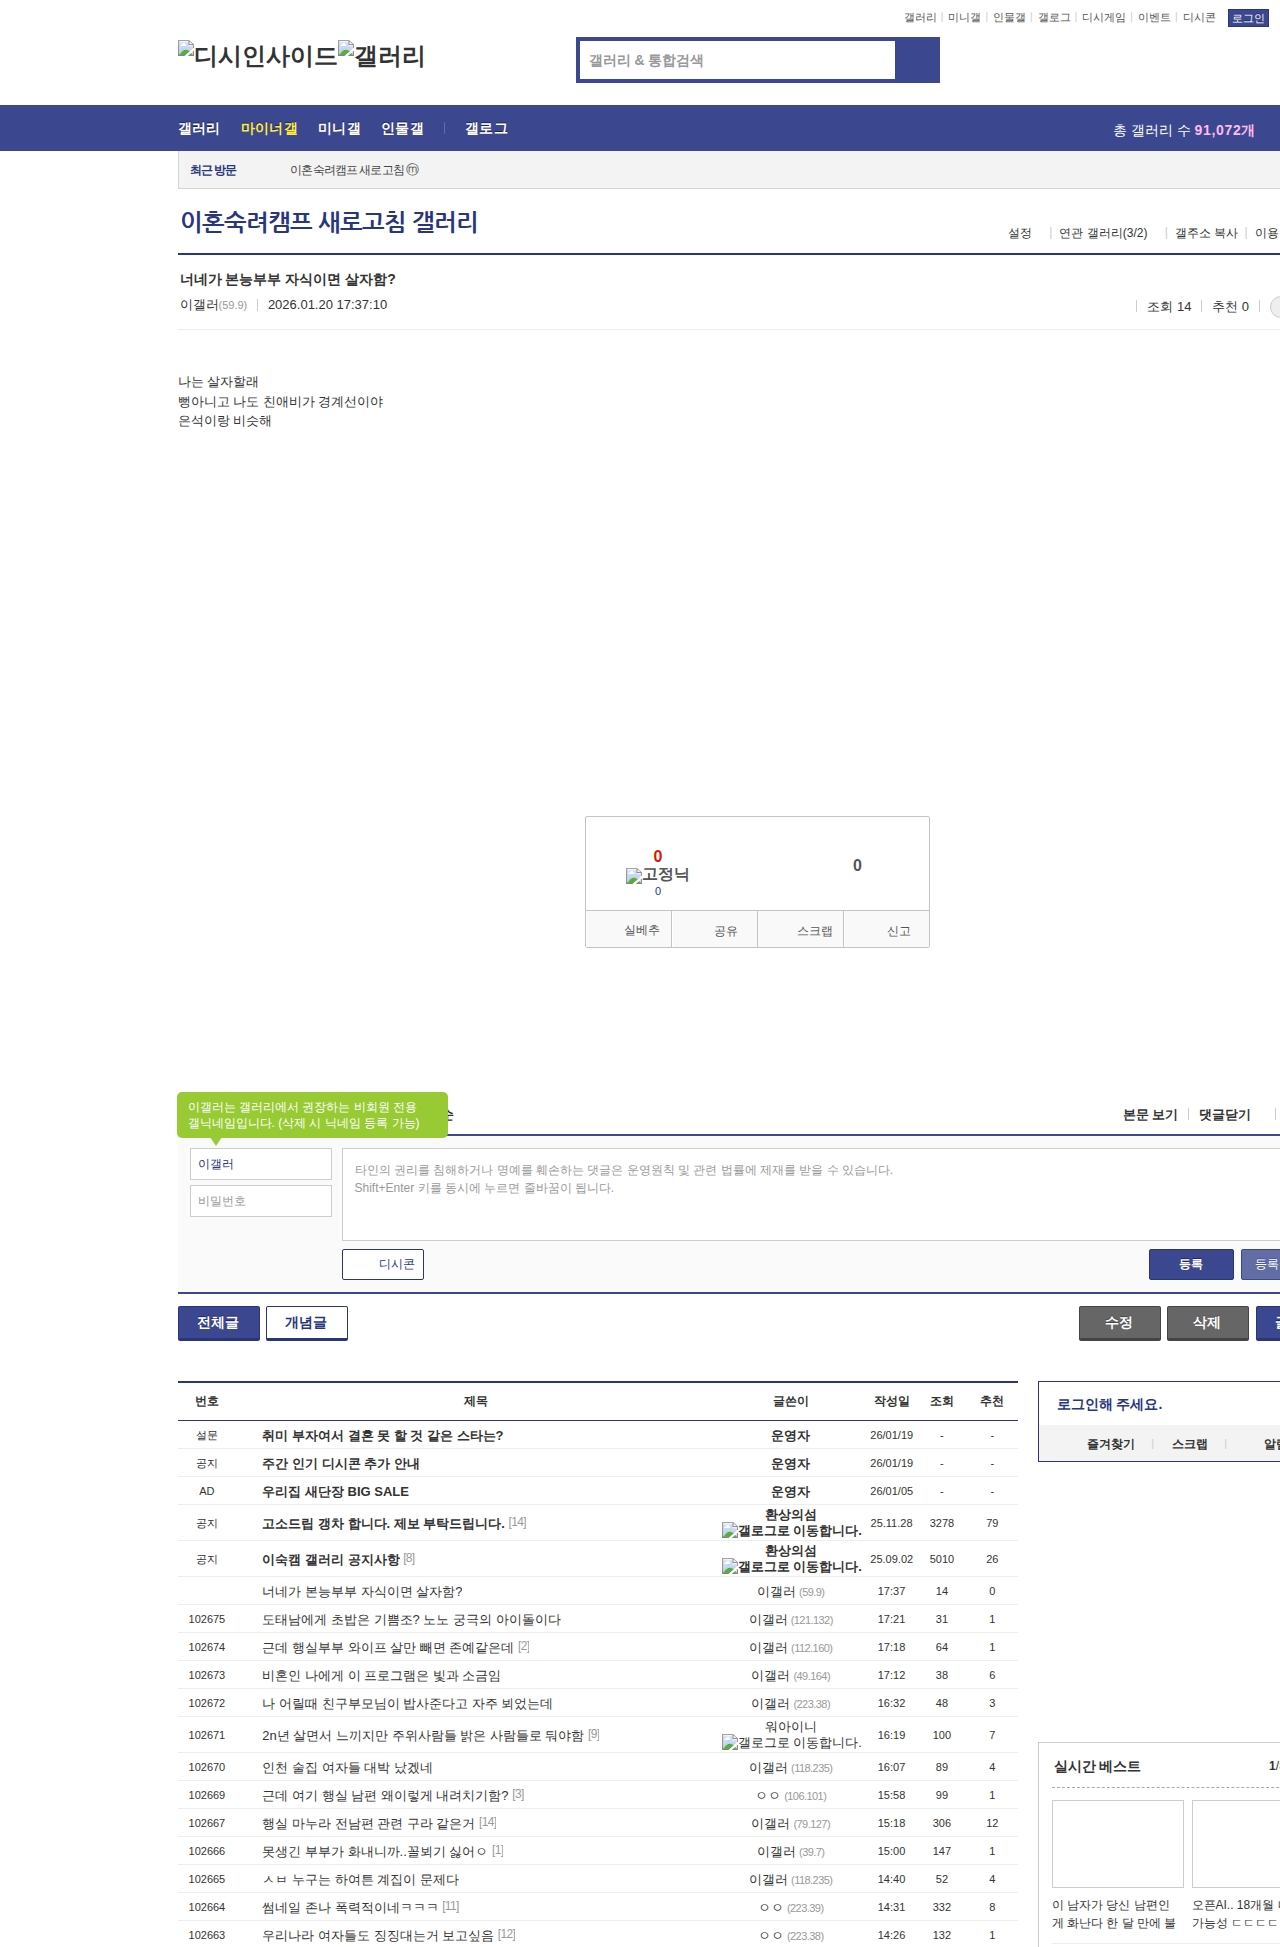Open 인물갤 in the blue navigation bar
The image size is (1280, 1947).
[x=402, y=129]
